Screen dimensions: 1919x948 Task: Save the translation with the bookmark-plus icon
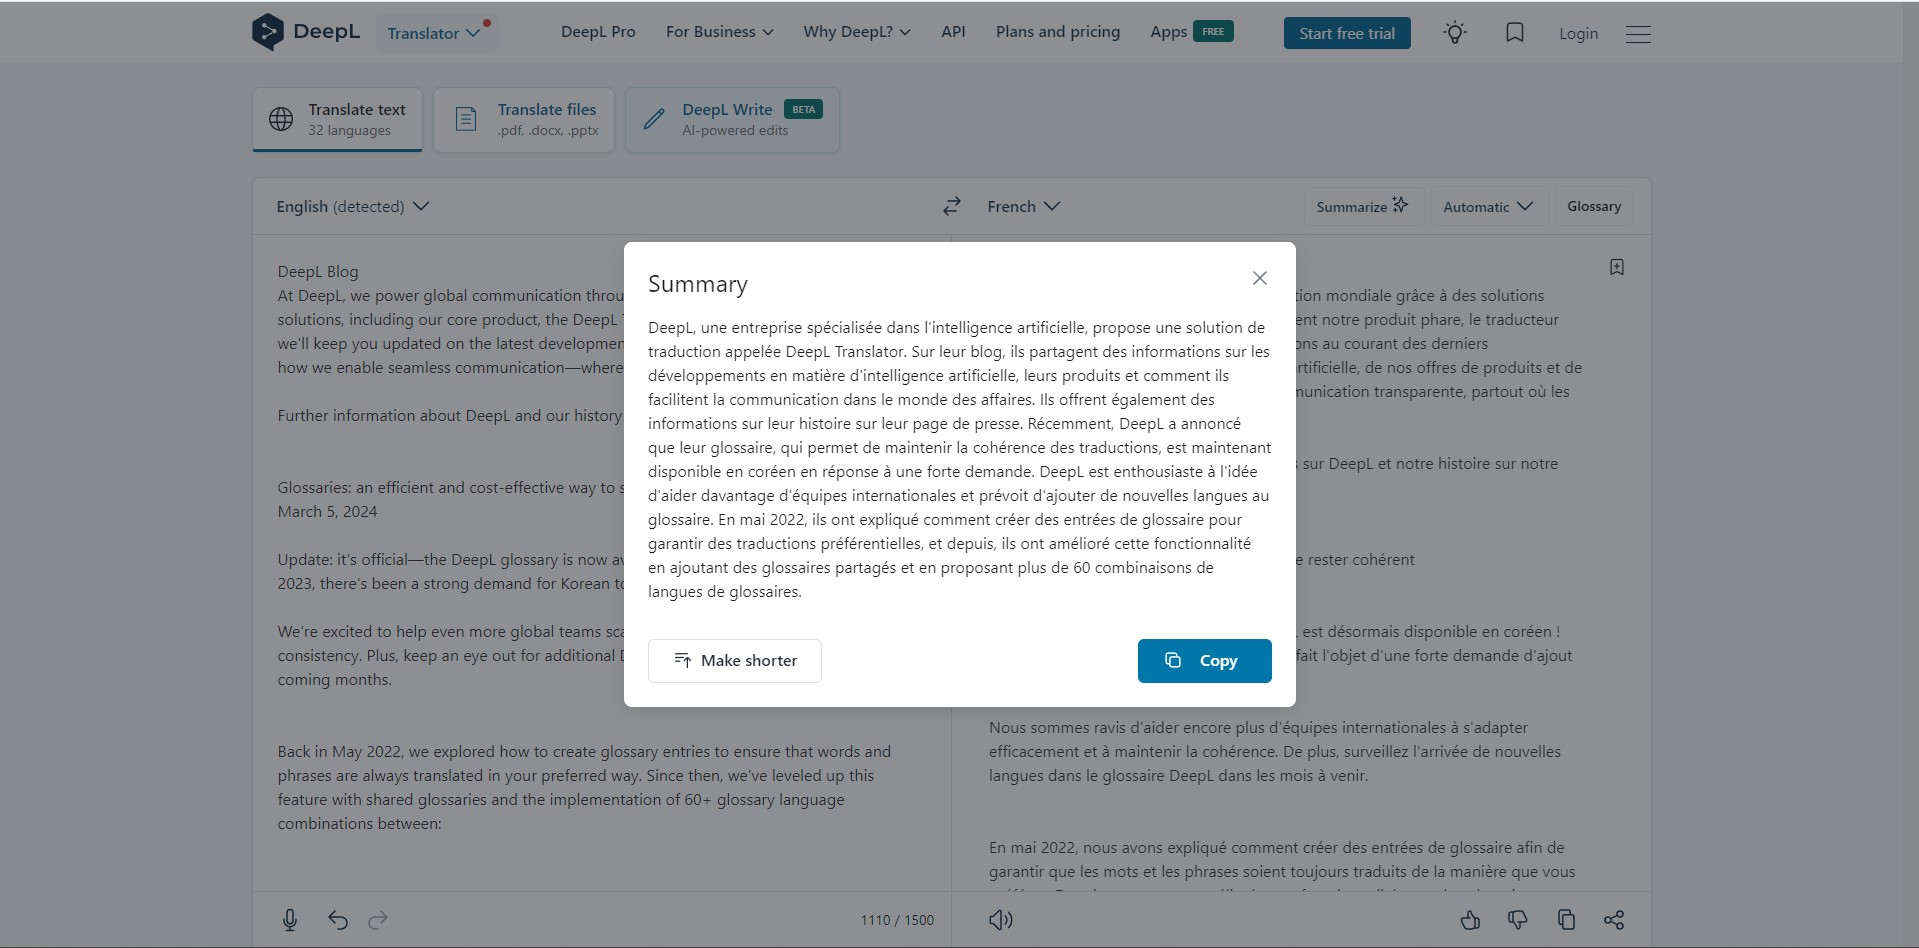(1617, 267)
